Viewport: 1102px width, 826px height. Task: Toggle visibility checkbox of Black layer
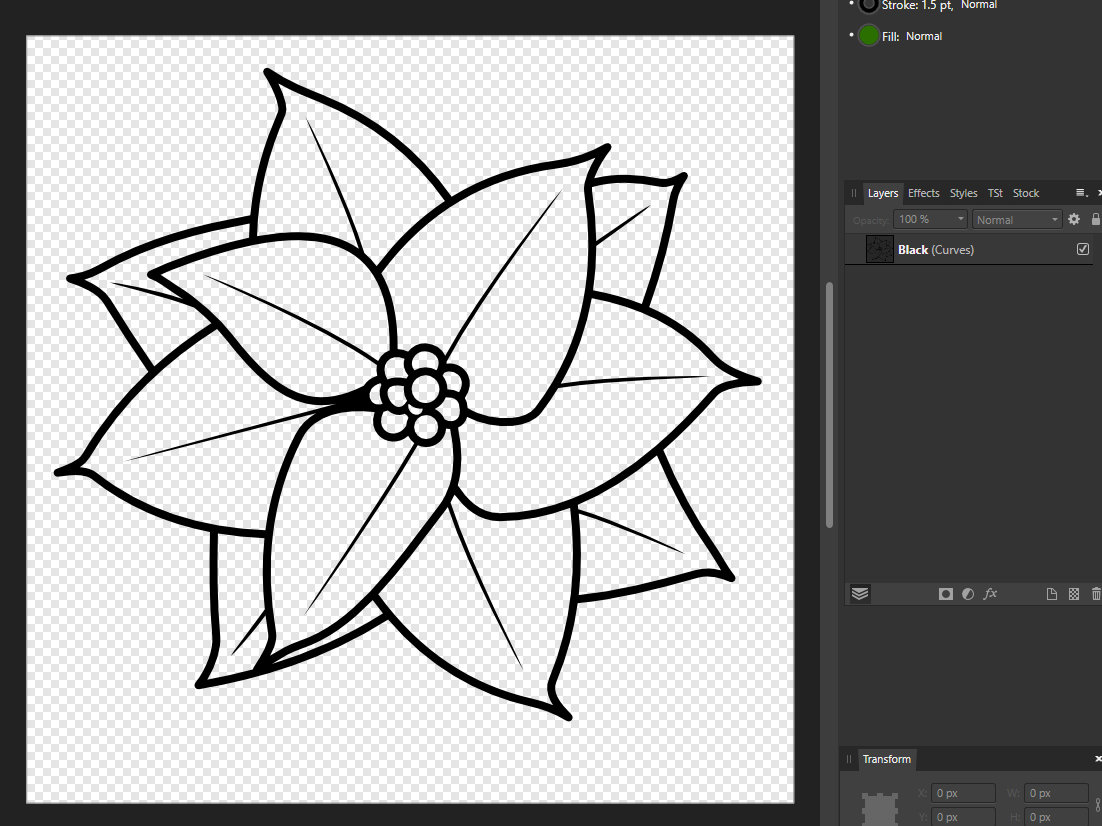tap(1082, 249)
